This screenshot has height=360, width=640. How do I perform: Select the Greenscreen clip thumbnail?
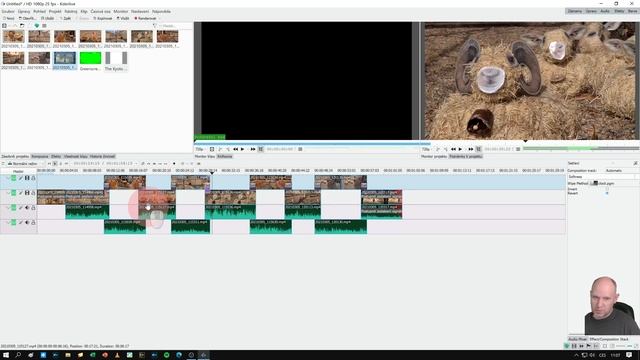click(90, 58)
